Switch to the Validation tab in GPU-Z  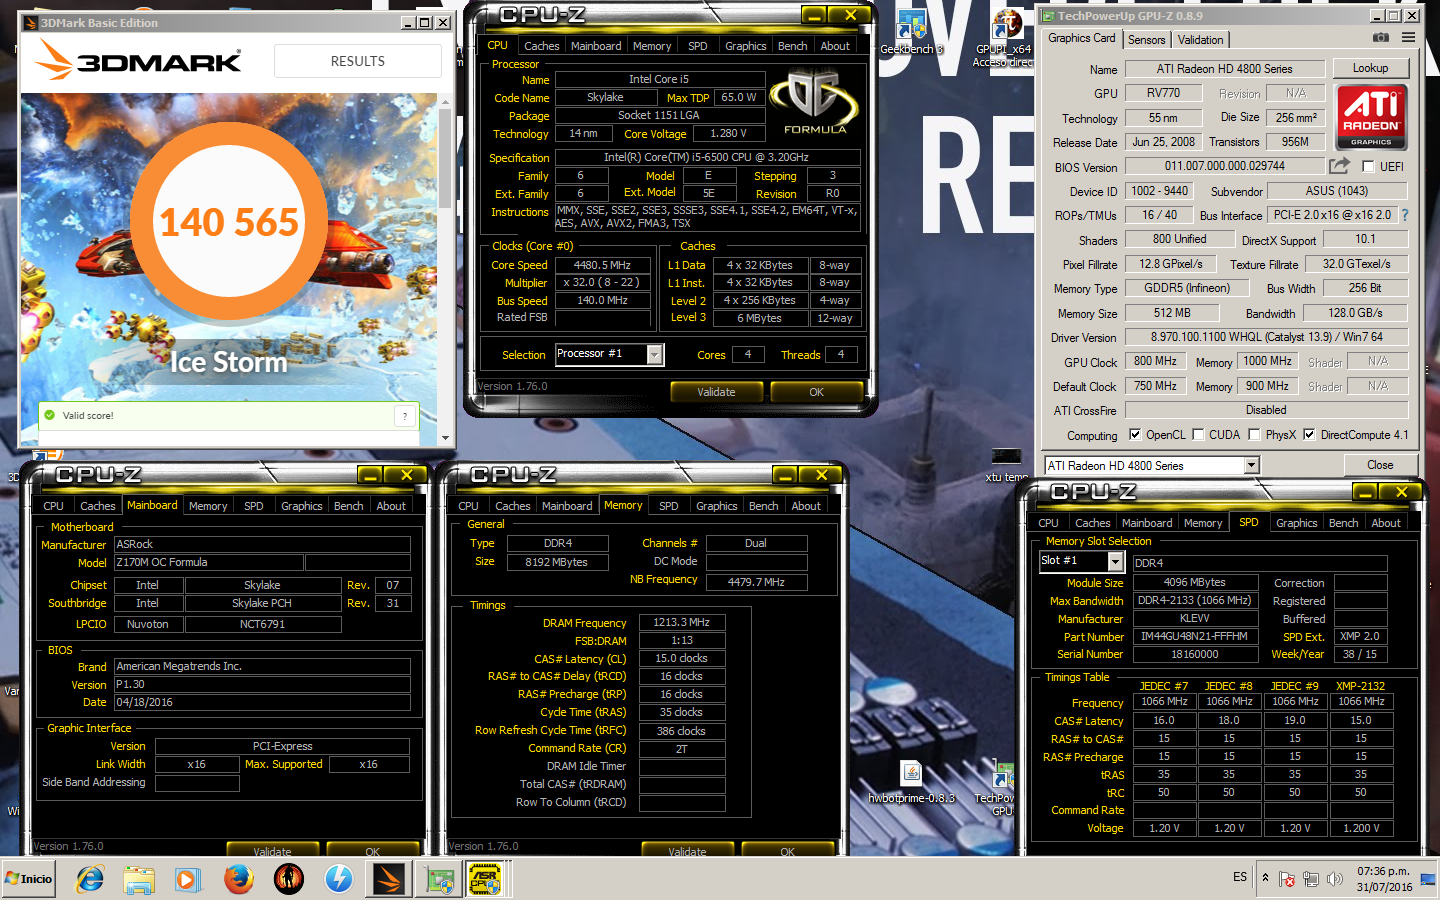point(1200,40)
